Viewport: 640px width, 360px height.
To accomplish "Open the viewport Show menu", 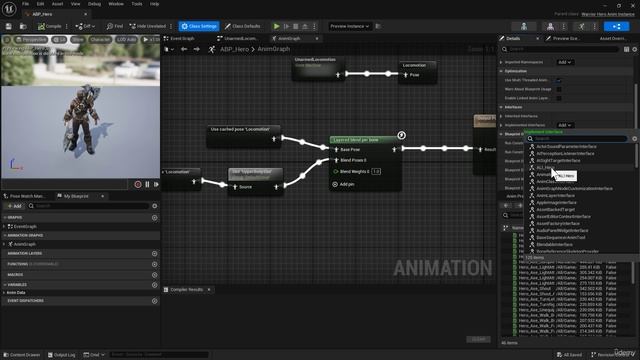I will pos(78,40).
